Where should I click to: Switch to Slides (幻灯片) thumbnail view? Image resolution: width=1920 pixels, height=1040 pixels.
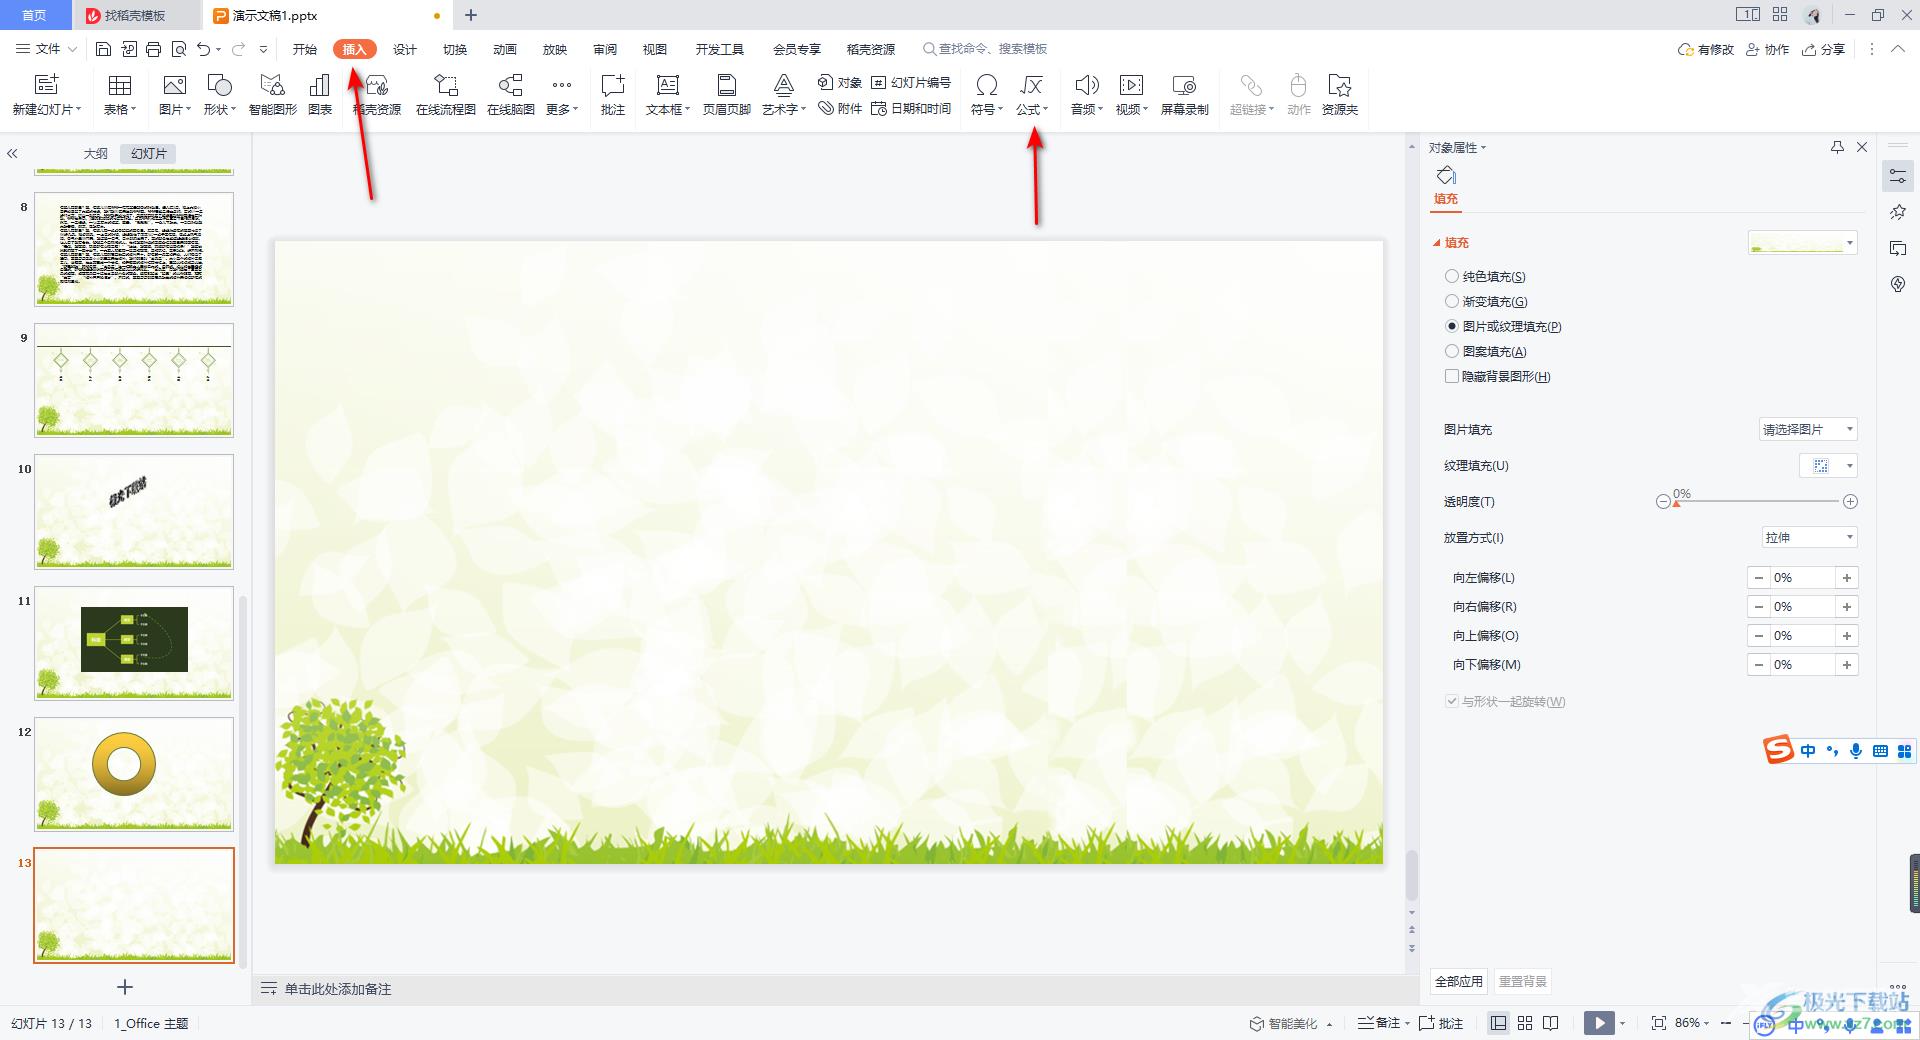coord(148,153)
